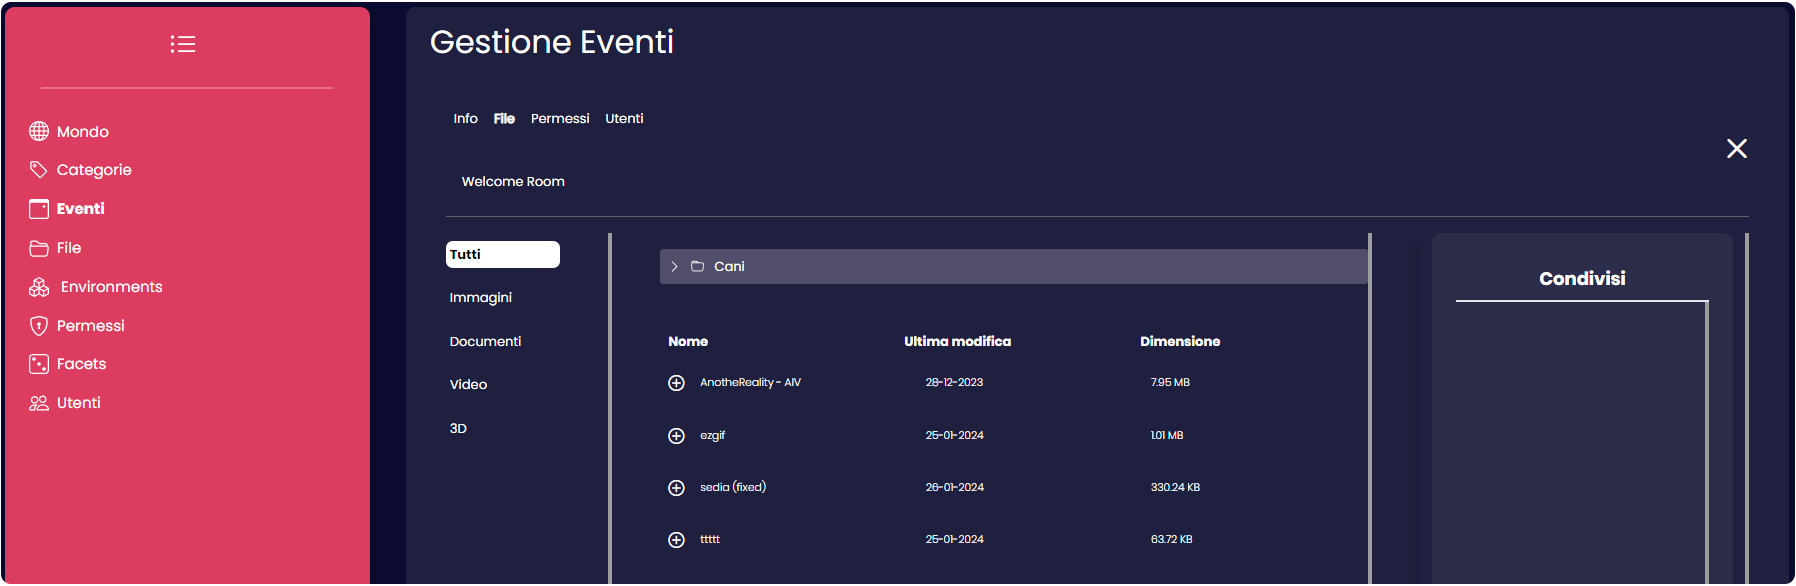Expand the Cani folder chevron
Image resolution: width=1796 pixels, height=586 pixels.
(x=675, y=266)
